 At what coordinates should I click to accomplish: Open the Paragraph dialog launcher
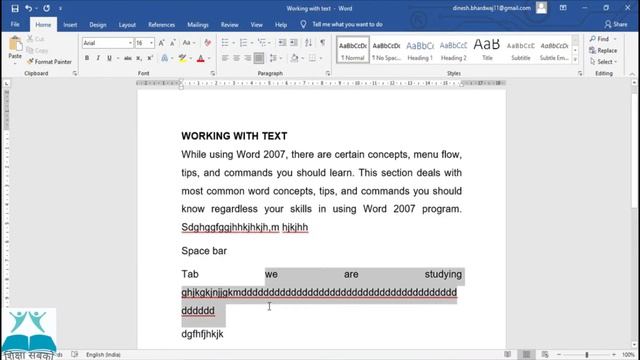(x=328, y=73)
